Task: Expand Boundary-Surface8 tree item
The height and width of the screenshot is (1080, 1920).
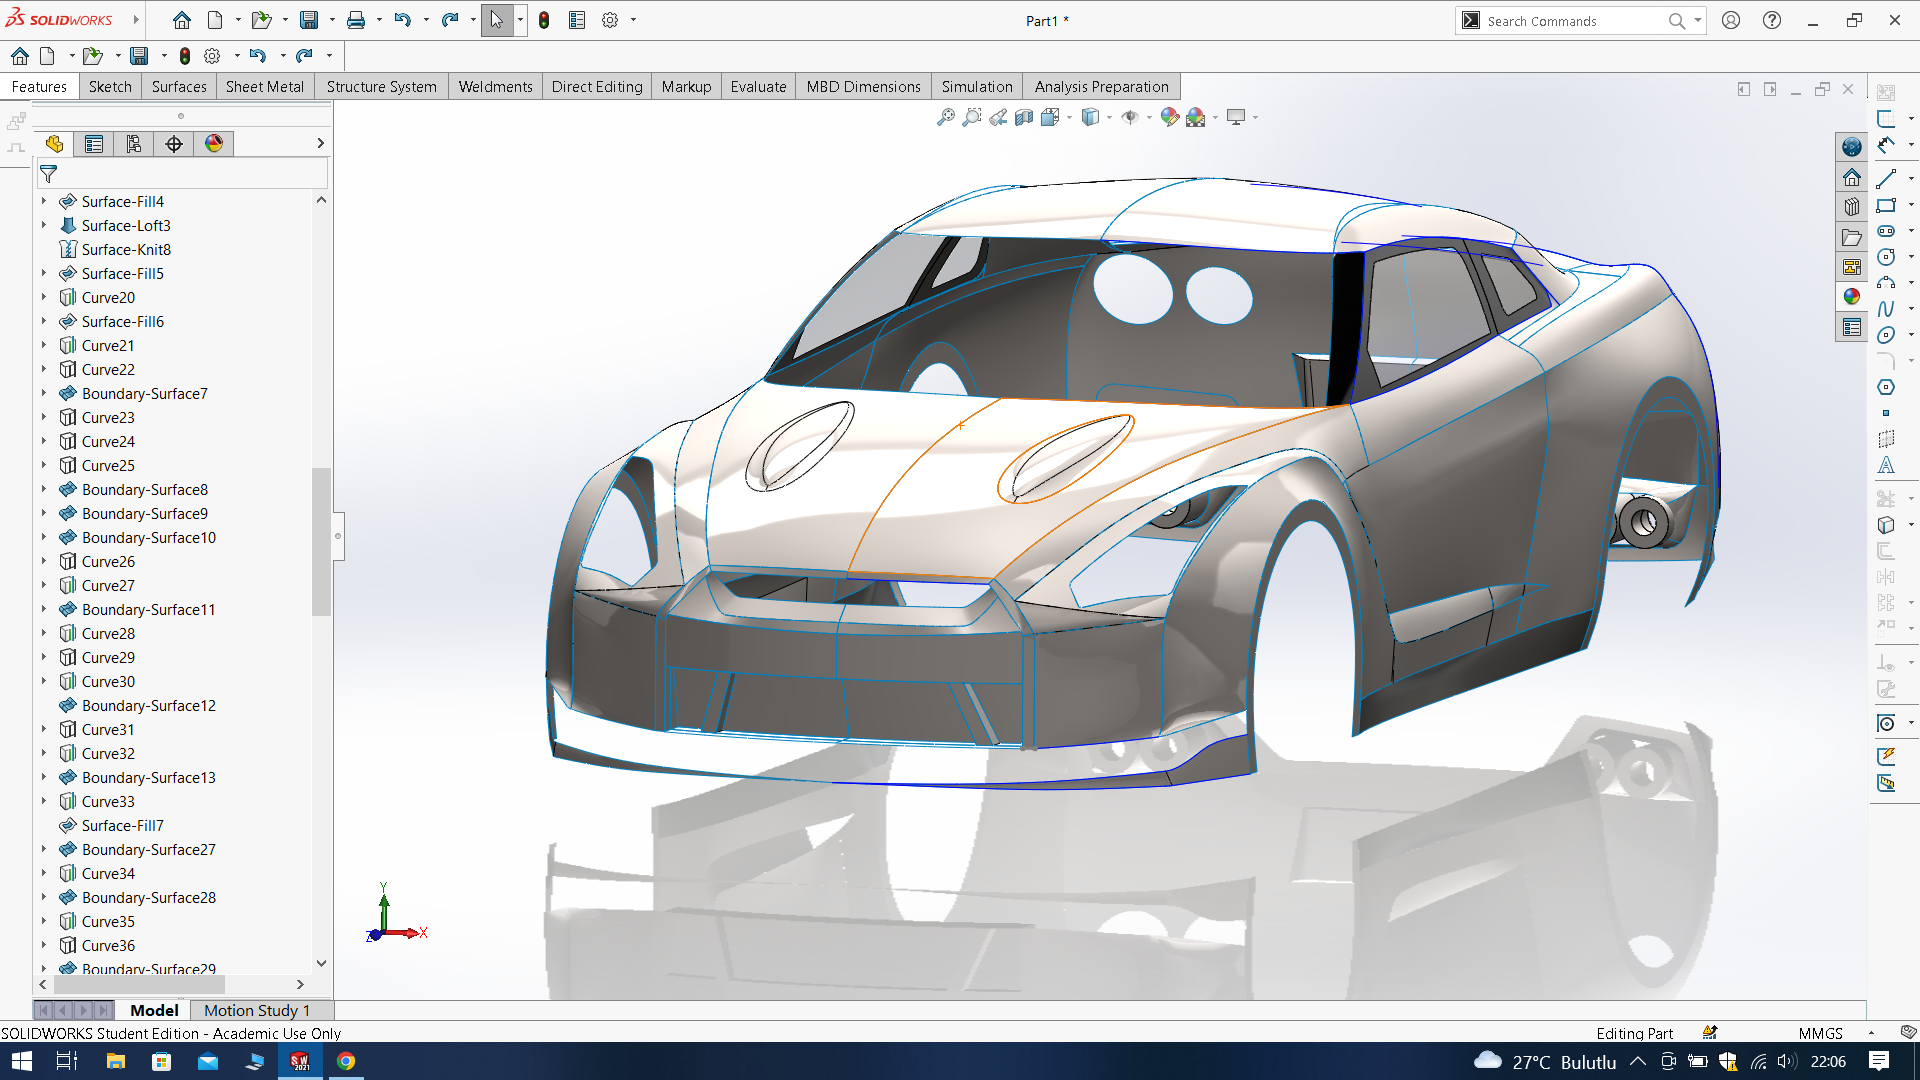Action: [x=44, y=489]
